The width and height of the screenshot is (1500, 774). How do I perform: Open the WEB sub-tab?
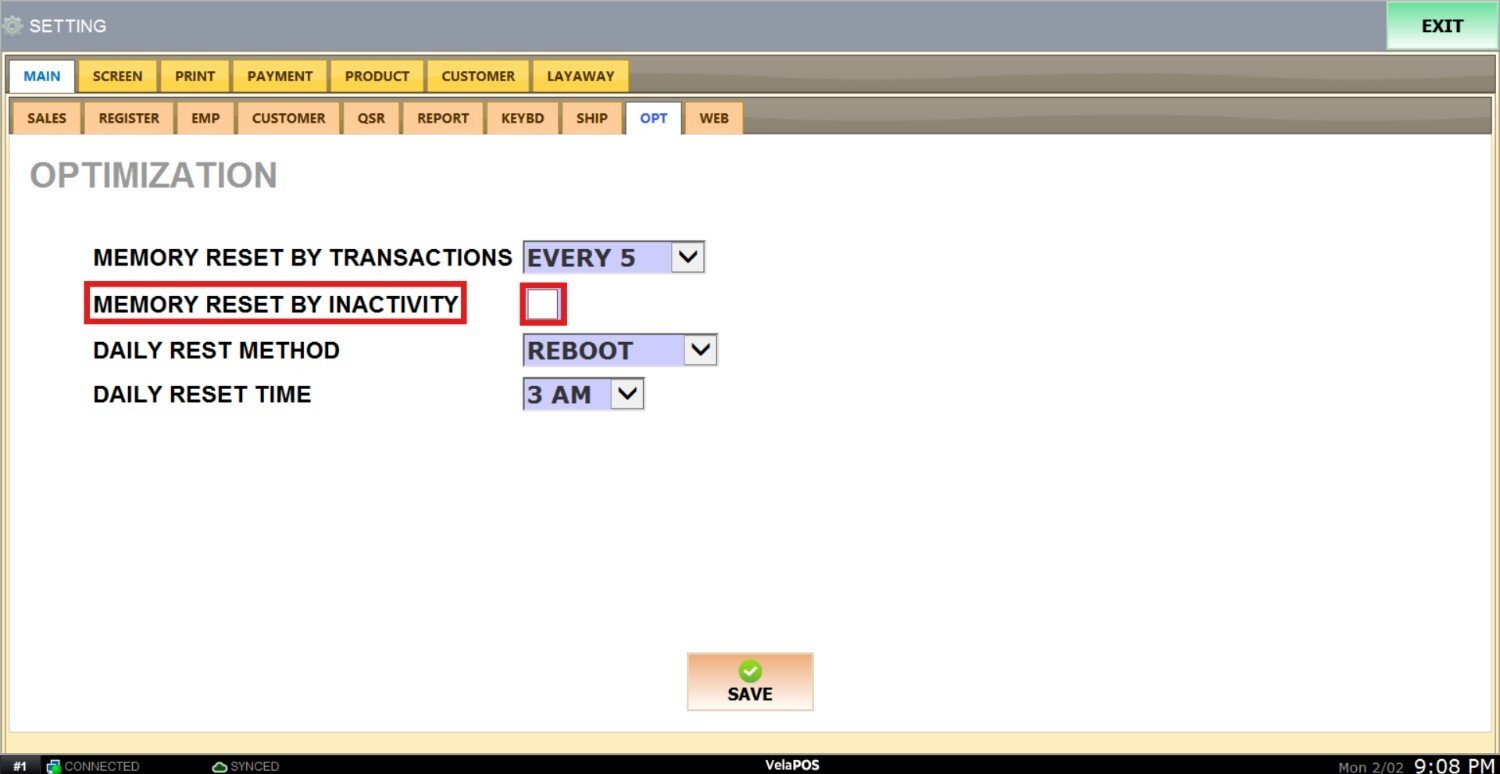coord(714,118)
